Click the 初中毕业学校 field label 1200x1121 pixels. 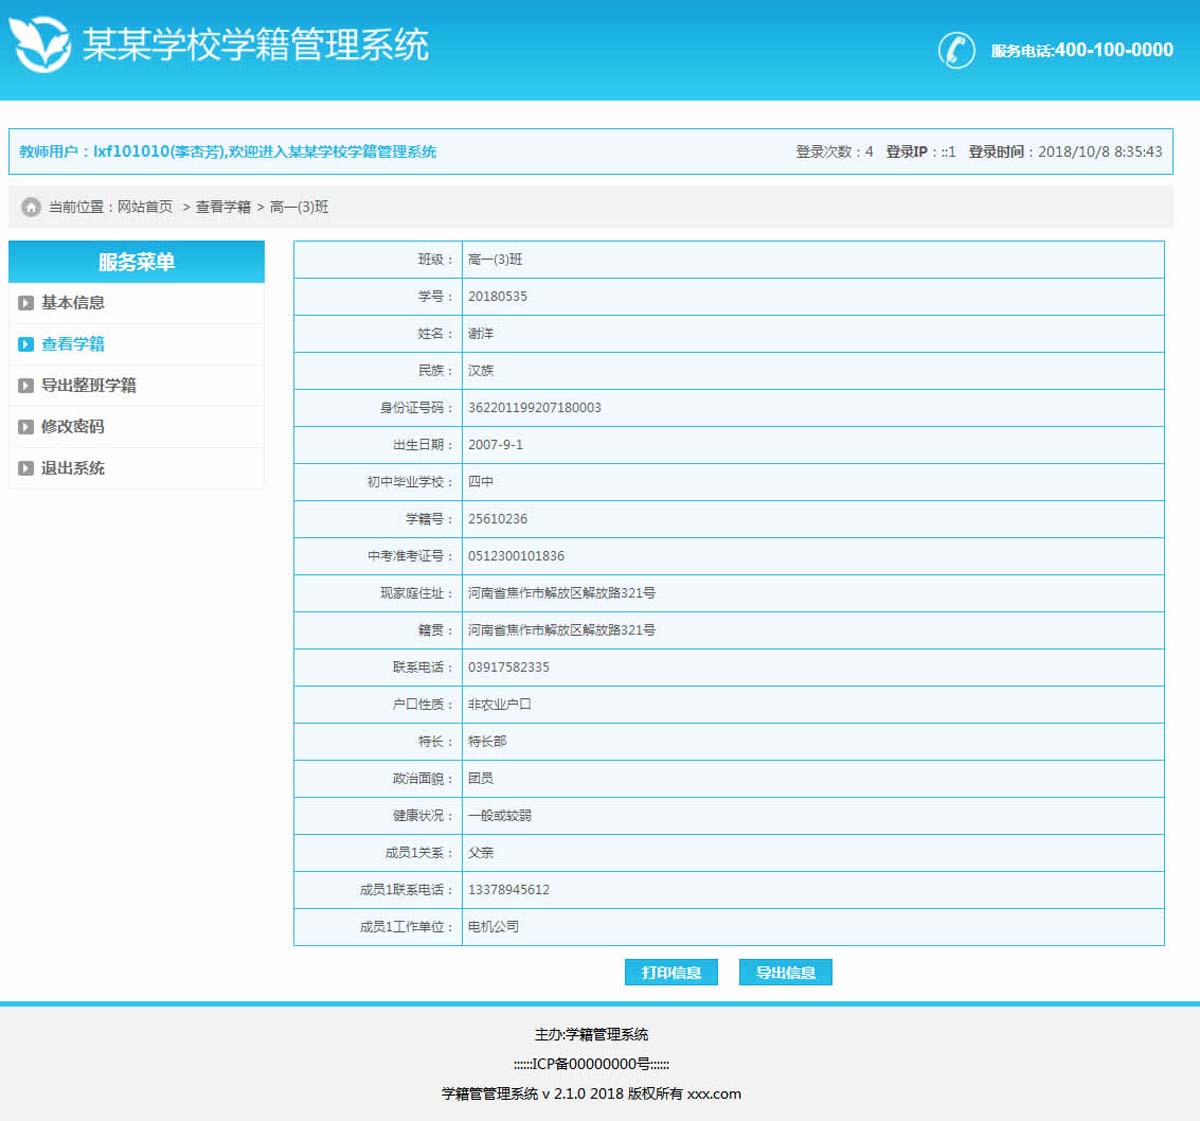[x=410, y=482]
